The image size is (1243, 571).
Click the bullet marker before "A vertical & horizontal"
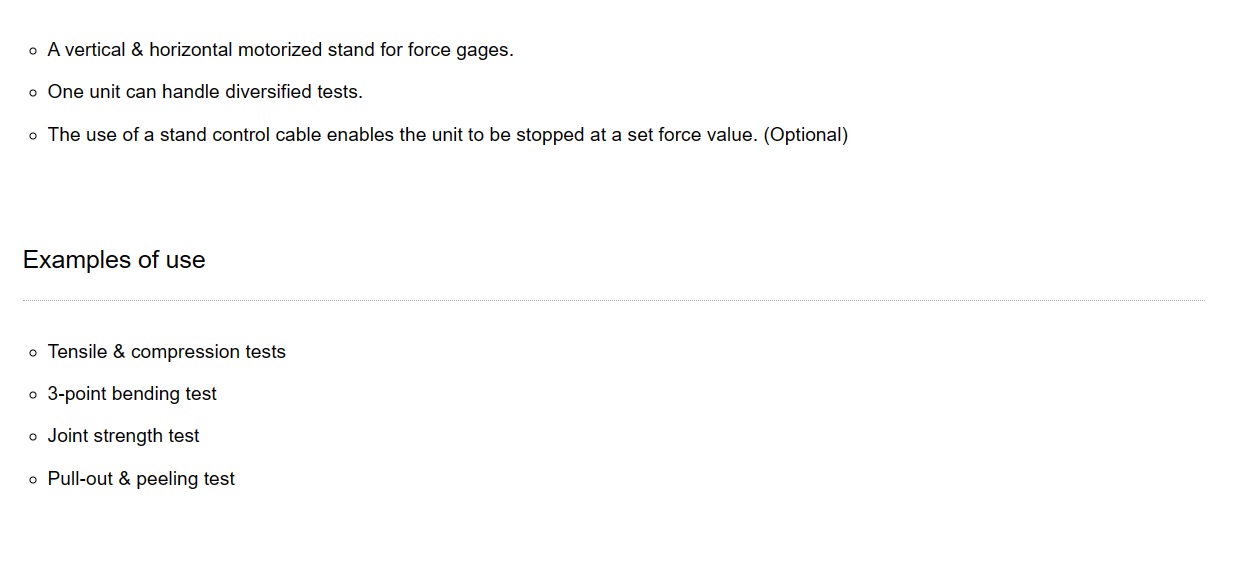point(34,51)
